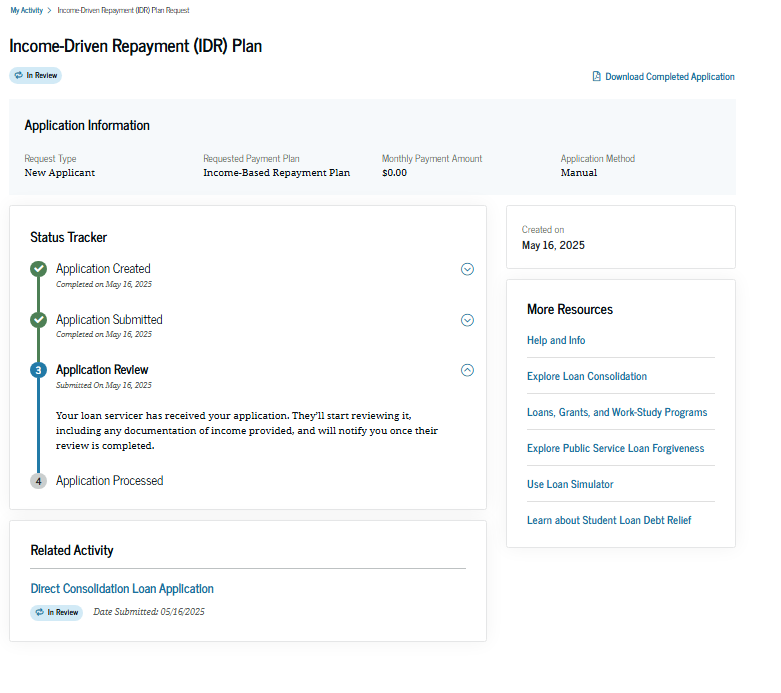This screenshot has height=693, width=781.
Task: Download Completed Application link
Action: click(669, 77)
